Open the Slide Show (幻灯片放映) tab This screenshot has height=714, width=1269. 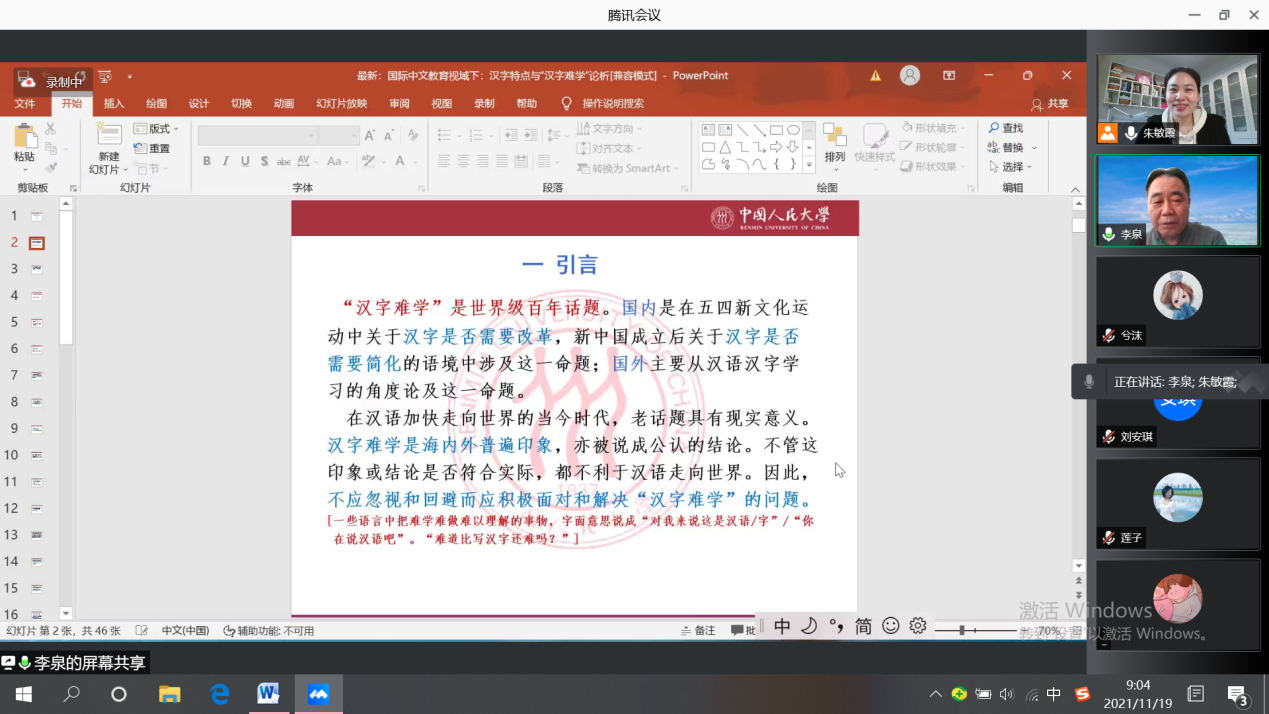pyautogui.click(x=341, y=103)
